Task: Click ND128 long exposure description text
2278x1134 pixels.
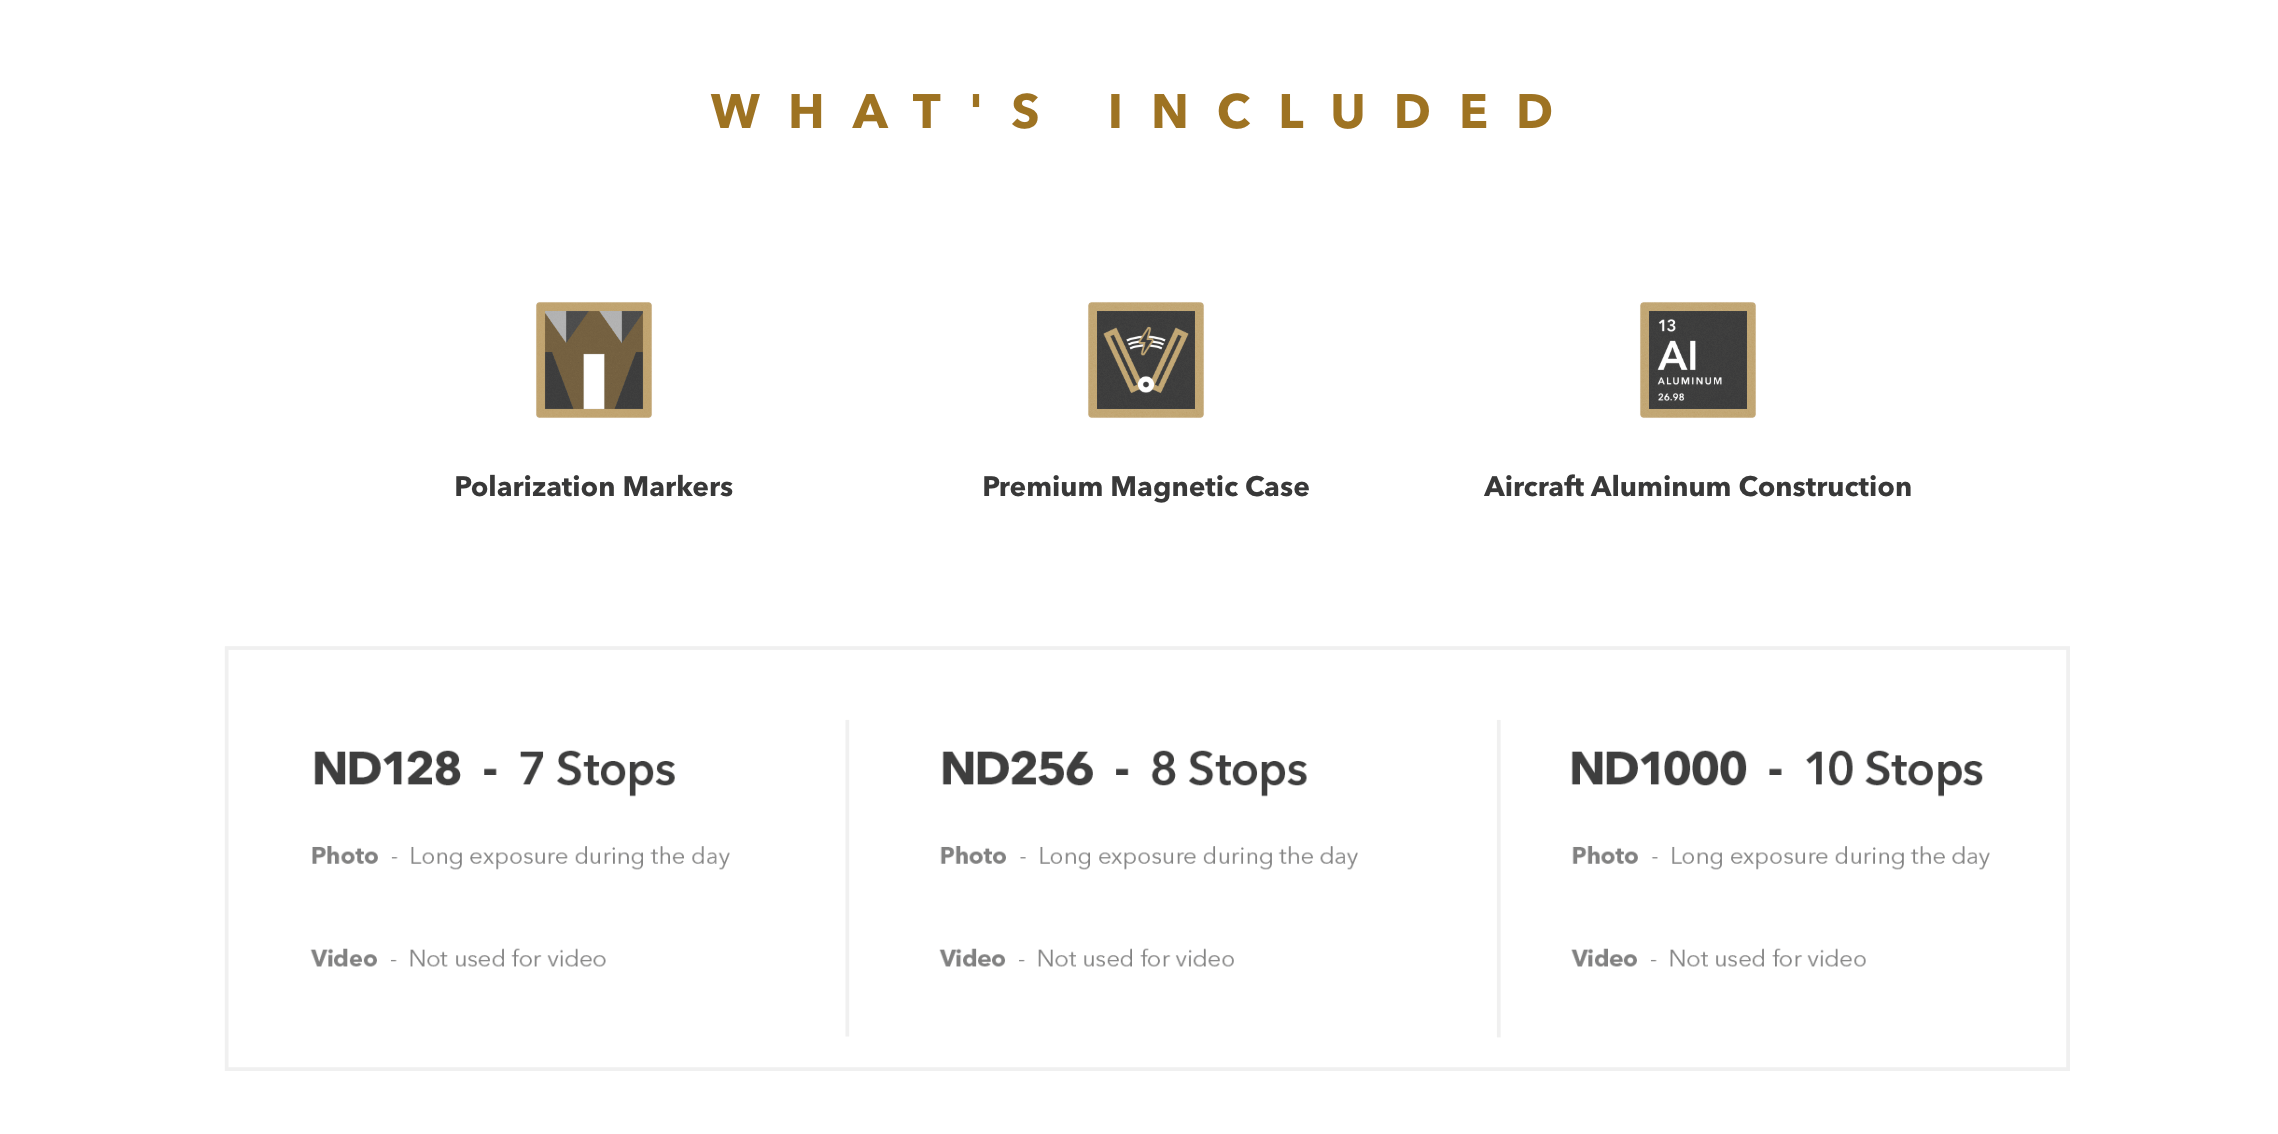Action: (570, 857)
